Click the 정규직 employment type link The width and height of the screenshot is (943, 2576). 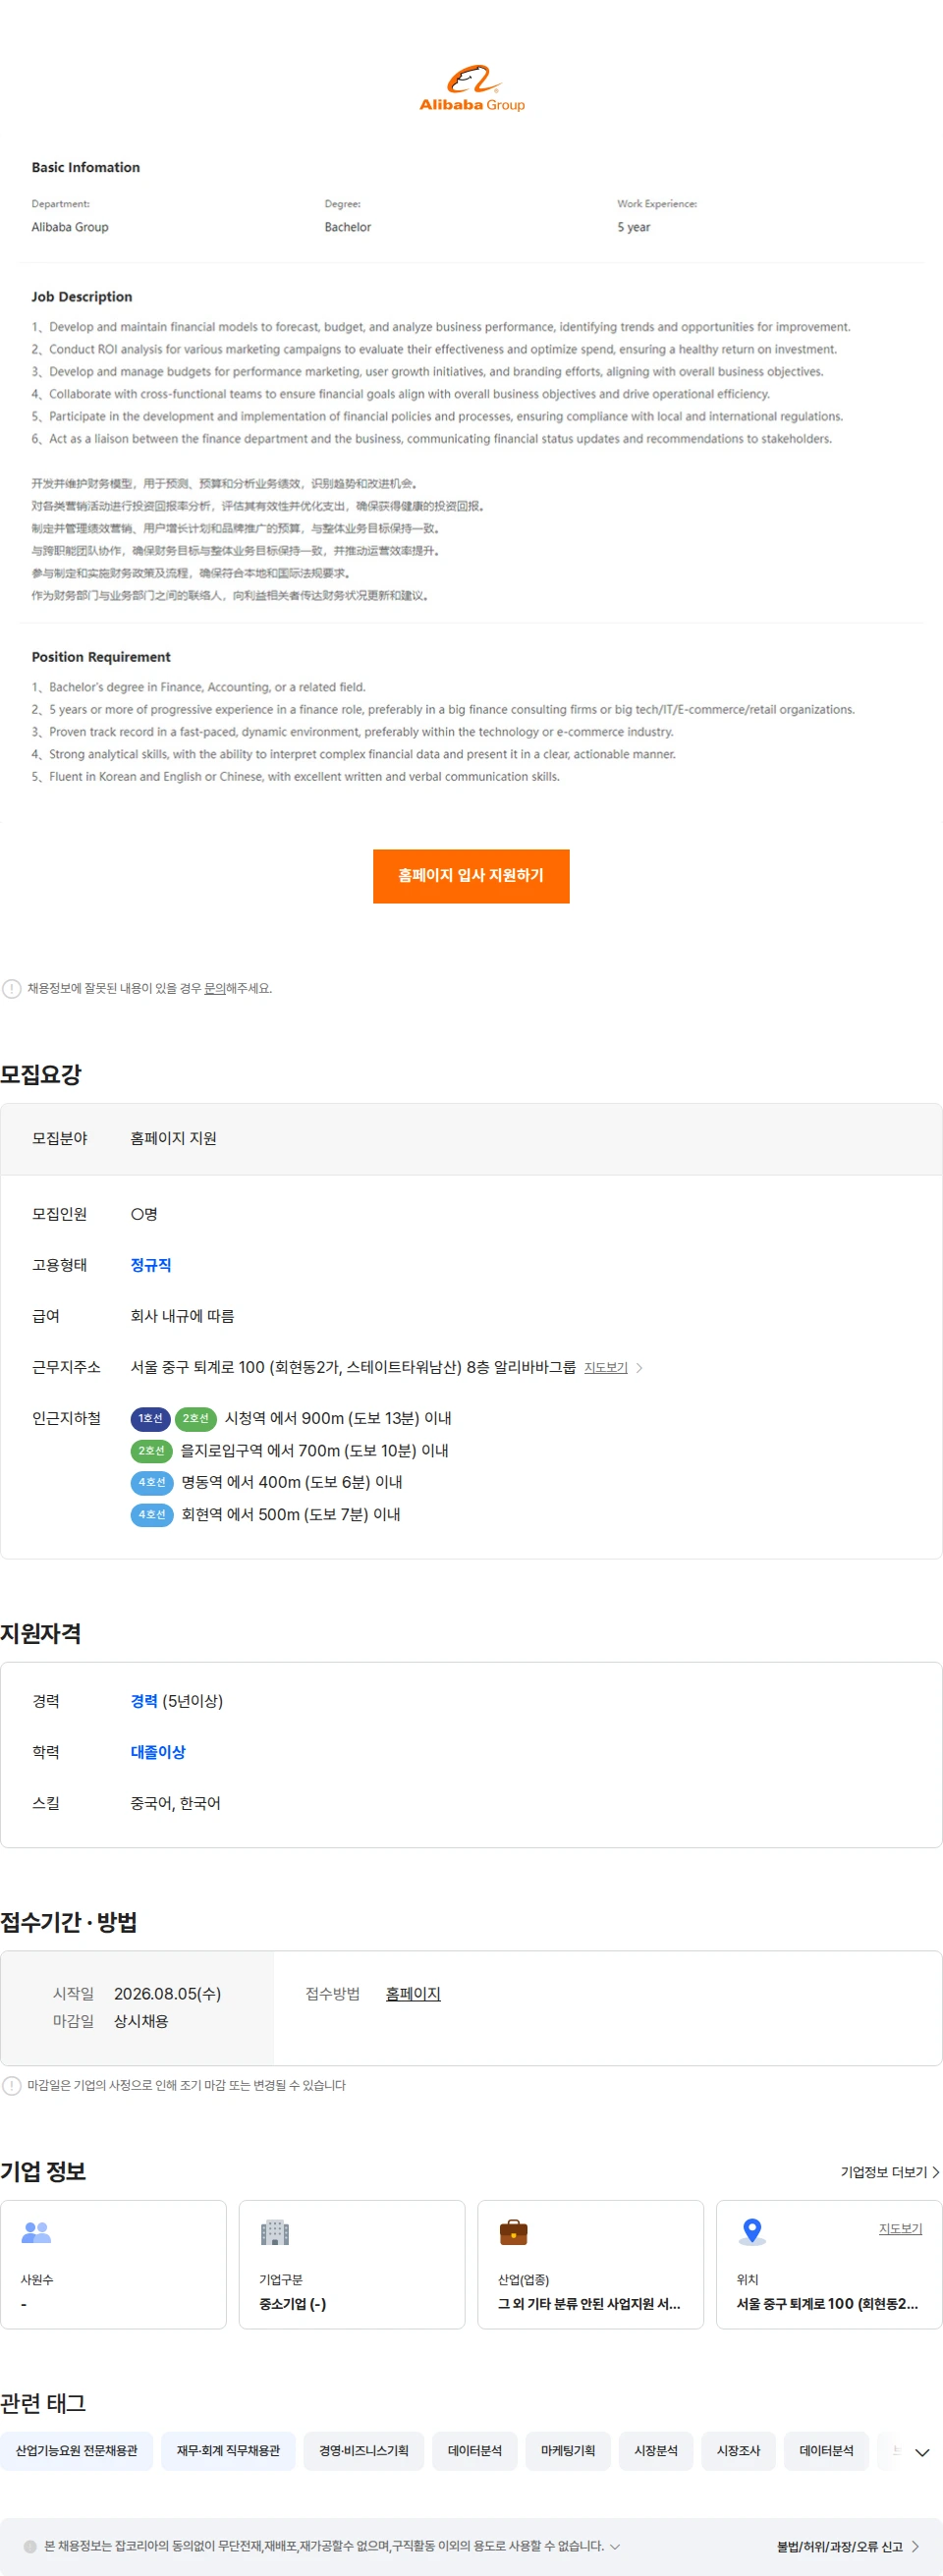click(x=151, y=1265)
